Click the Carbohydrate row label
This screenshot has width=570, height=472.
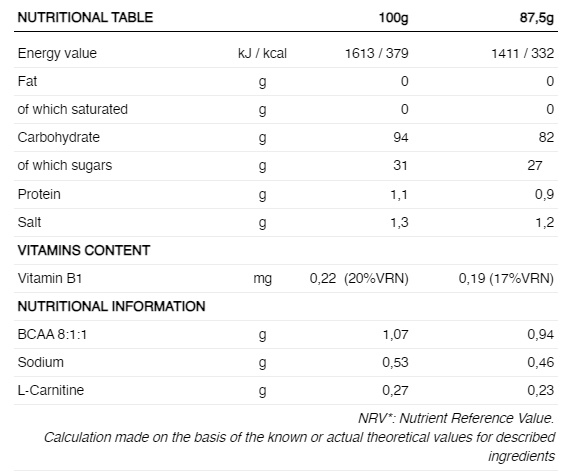pos(59,137)
